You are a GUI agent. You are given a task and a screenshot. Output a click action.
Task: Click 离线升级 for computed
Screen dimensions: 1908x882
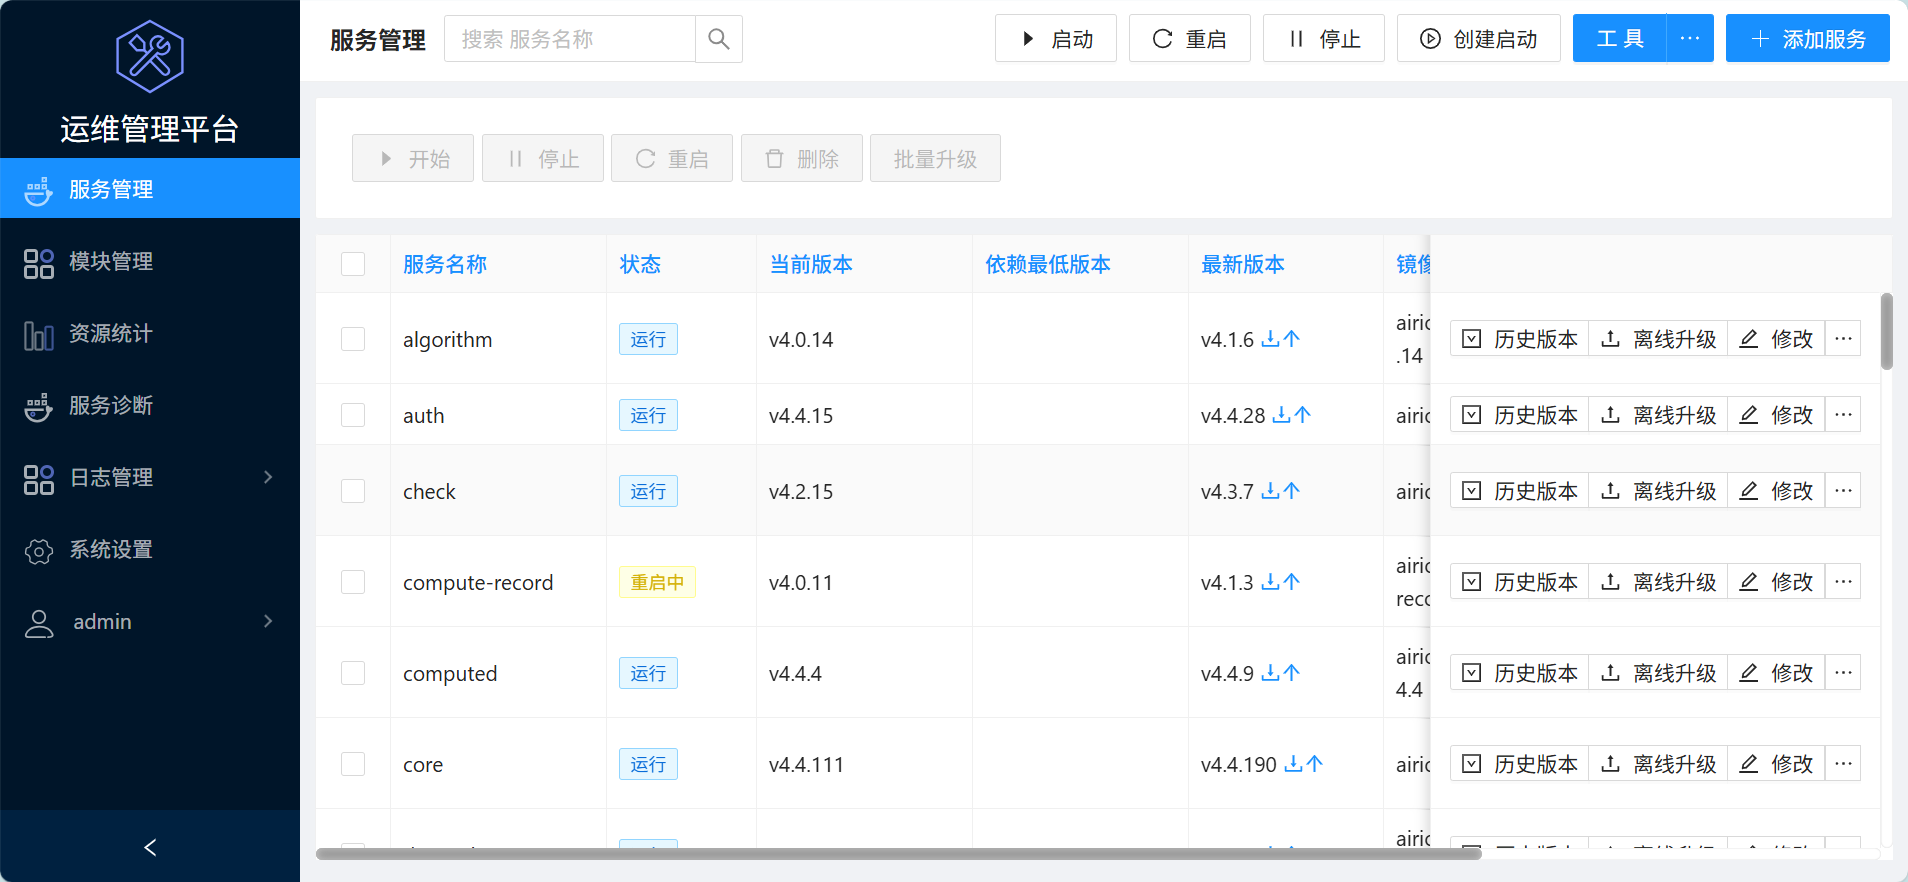[1658, 673]
